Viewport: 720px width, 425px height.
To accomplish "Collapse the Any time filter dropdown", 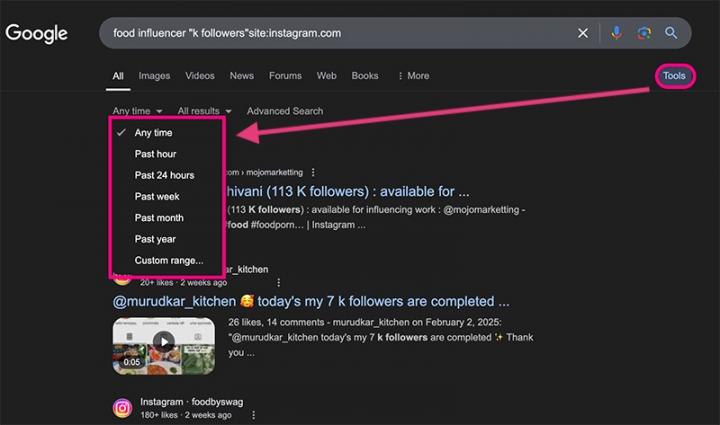I will (137, 111).
